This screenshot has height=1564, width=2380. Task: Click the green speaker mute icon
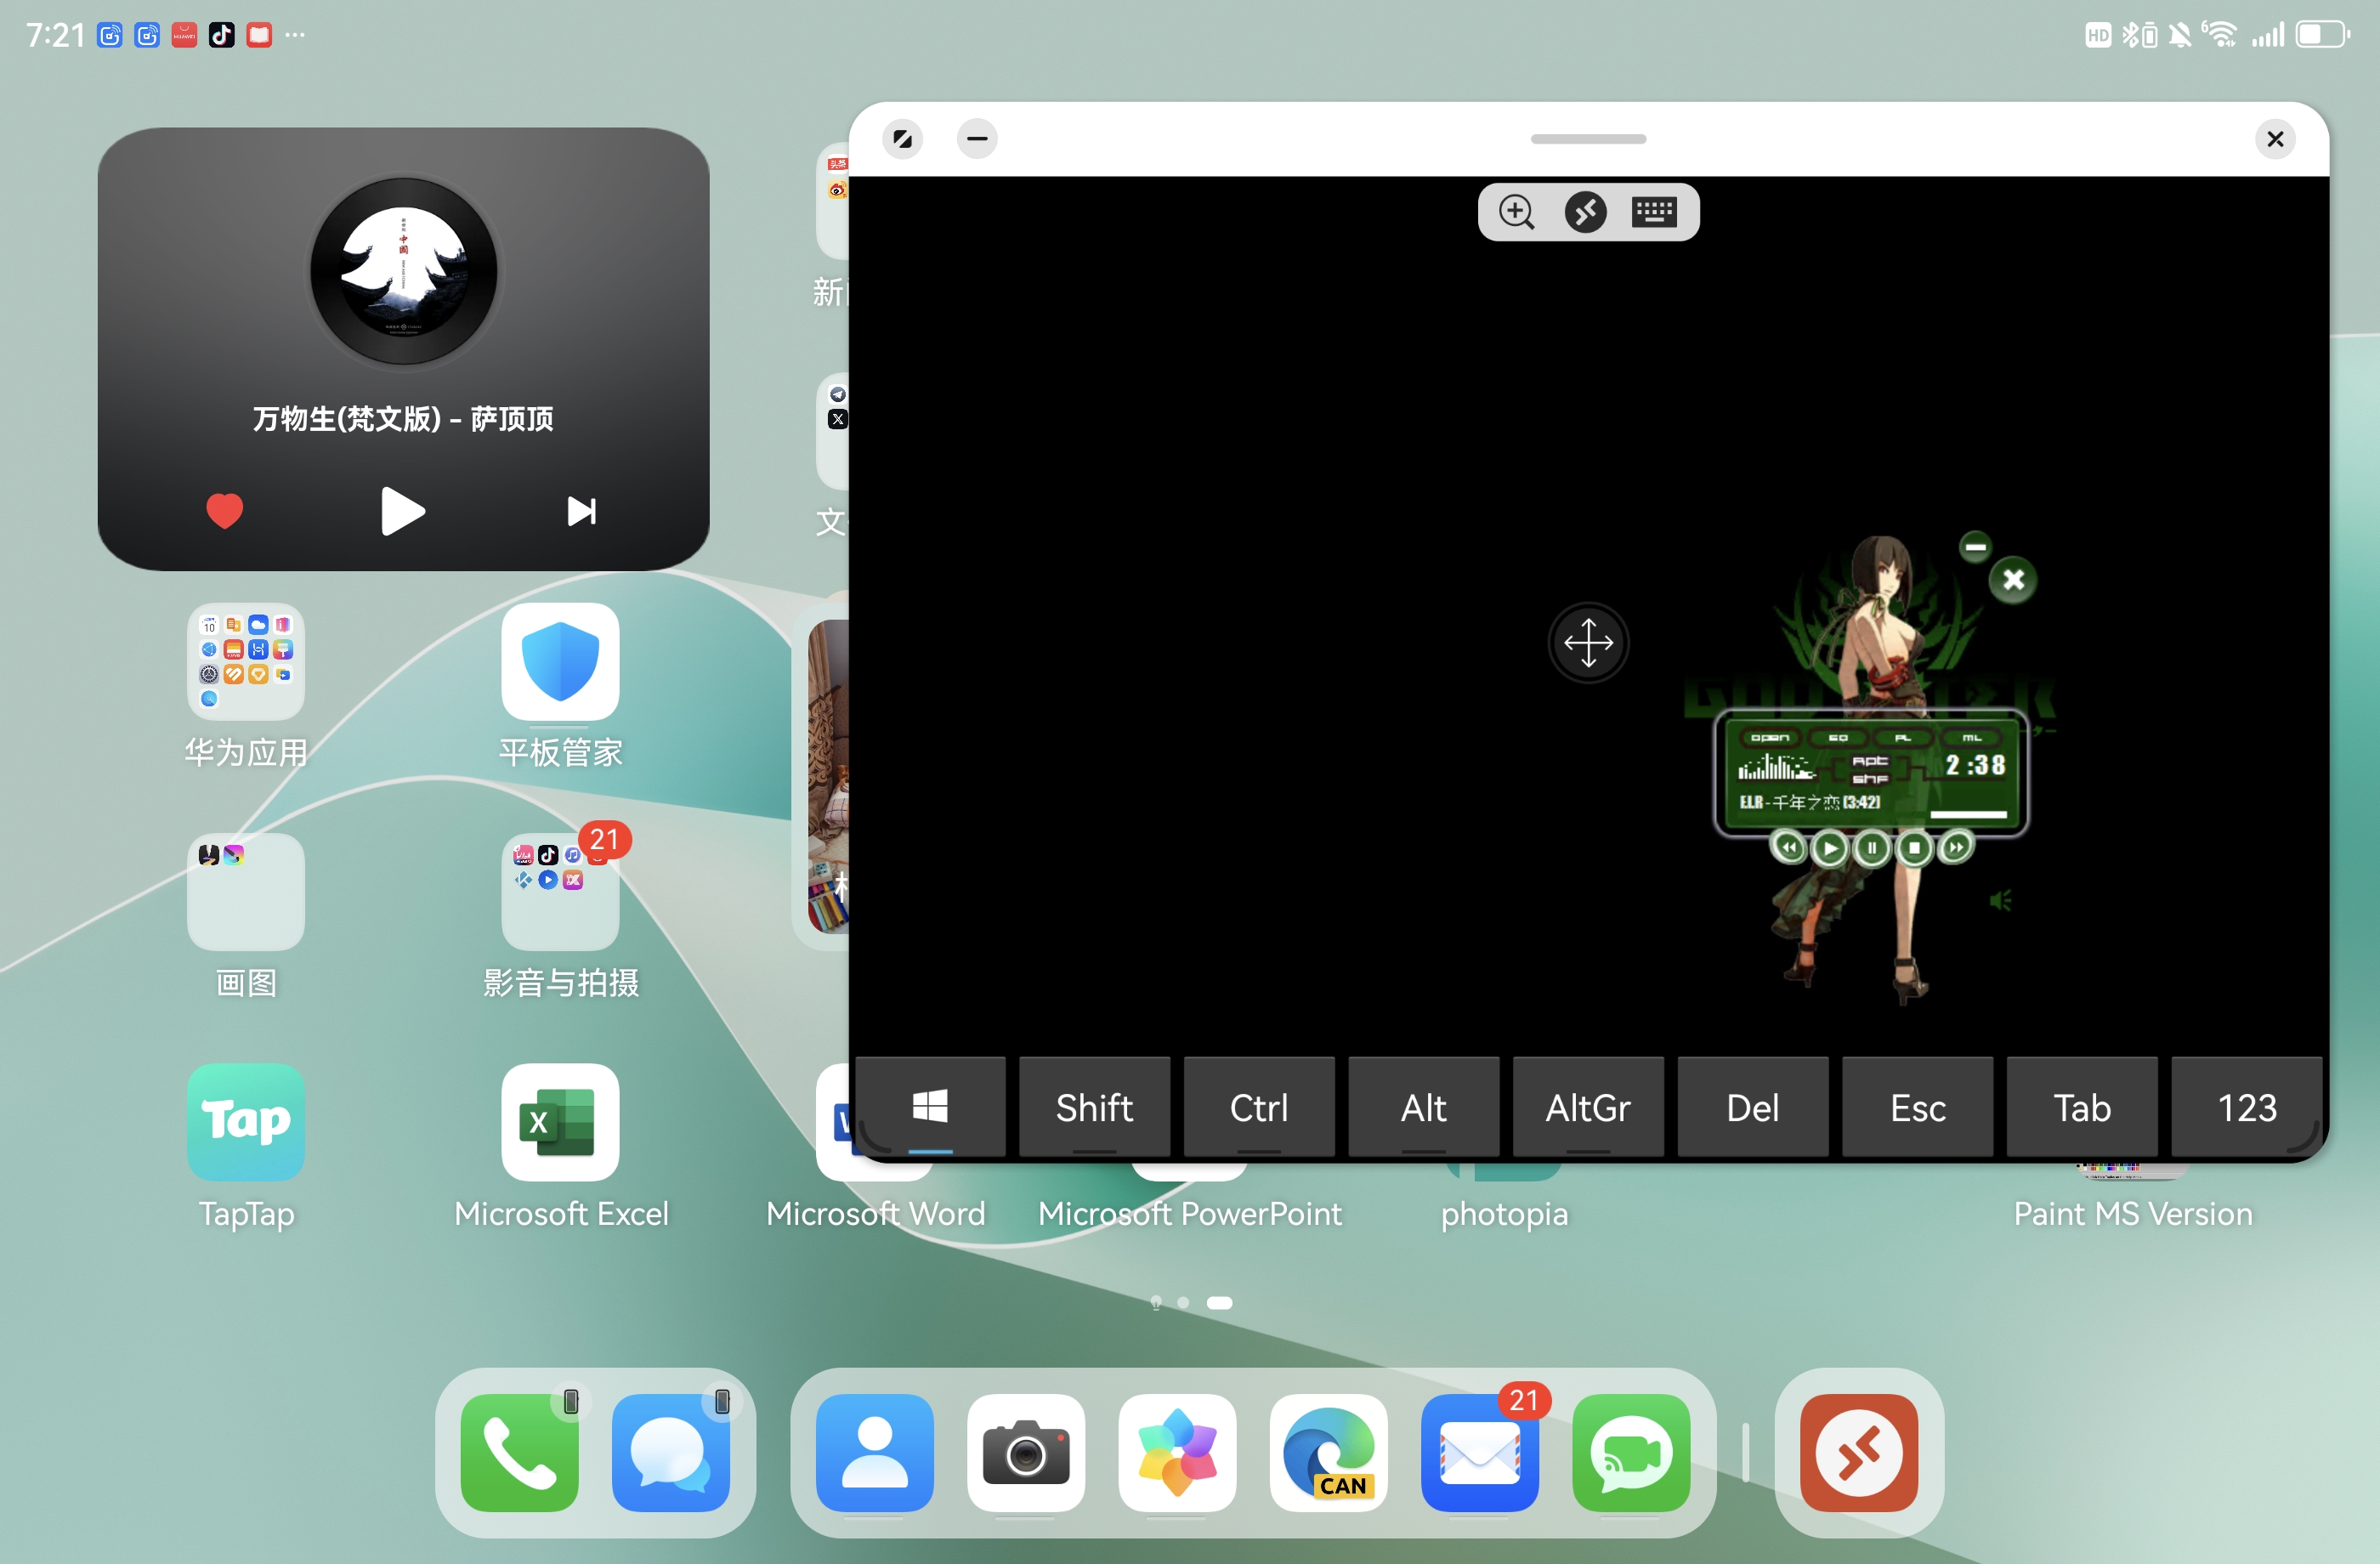click(2000, 901)
